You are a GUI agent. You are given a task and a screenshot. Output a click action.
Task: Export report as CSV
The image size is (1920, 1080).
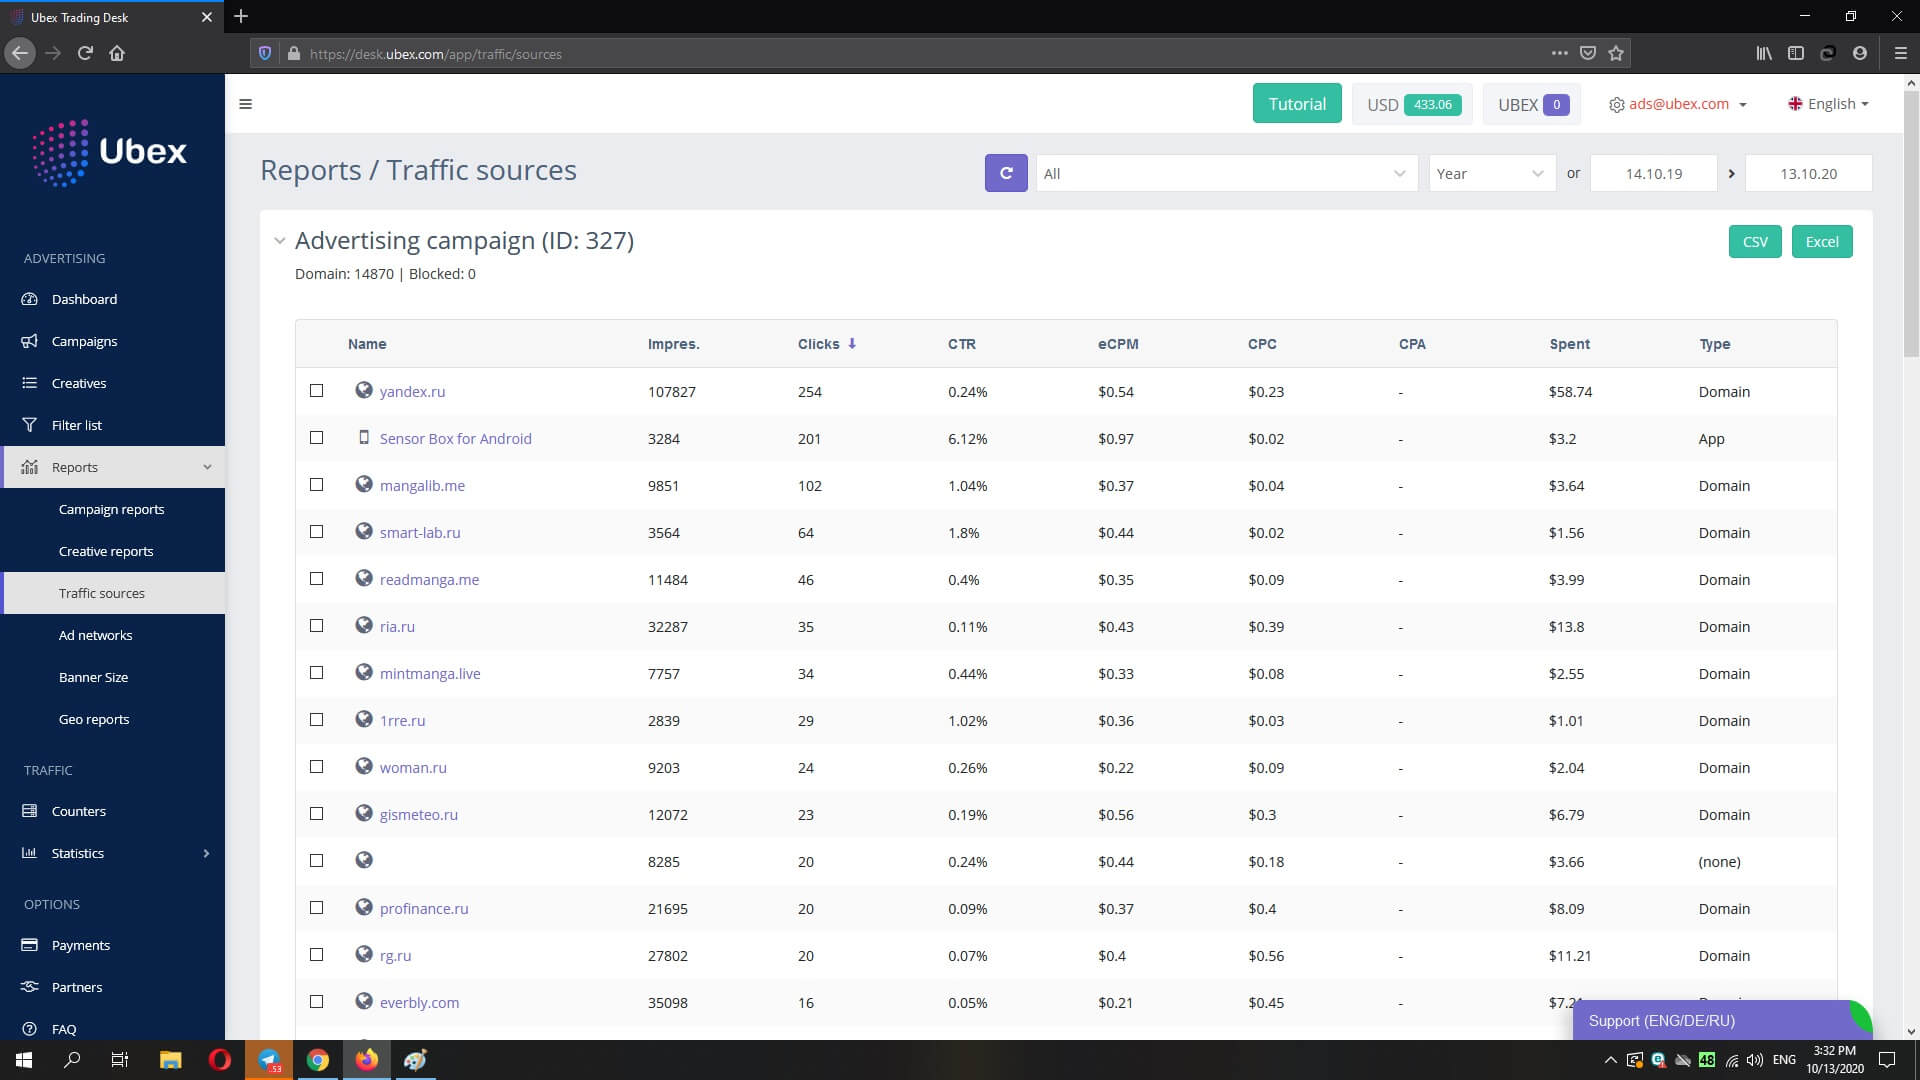[x=1755, y=241]
